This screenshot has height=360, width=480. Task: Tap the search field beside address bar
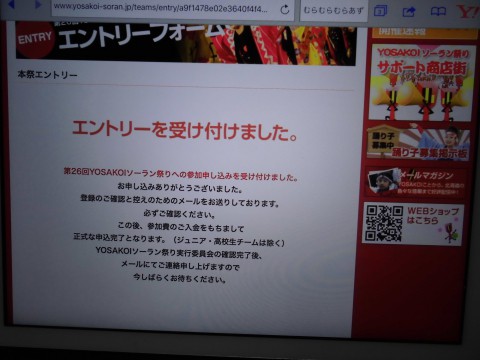pos(333,10)
